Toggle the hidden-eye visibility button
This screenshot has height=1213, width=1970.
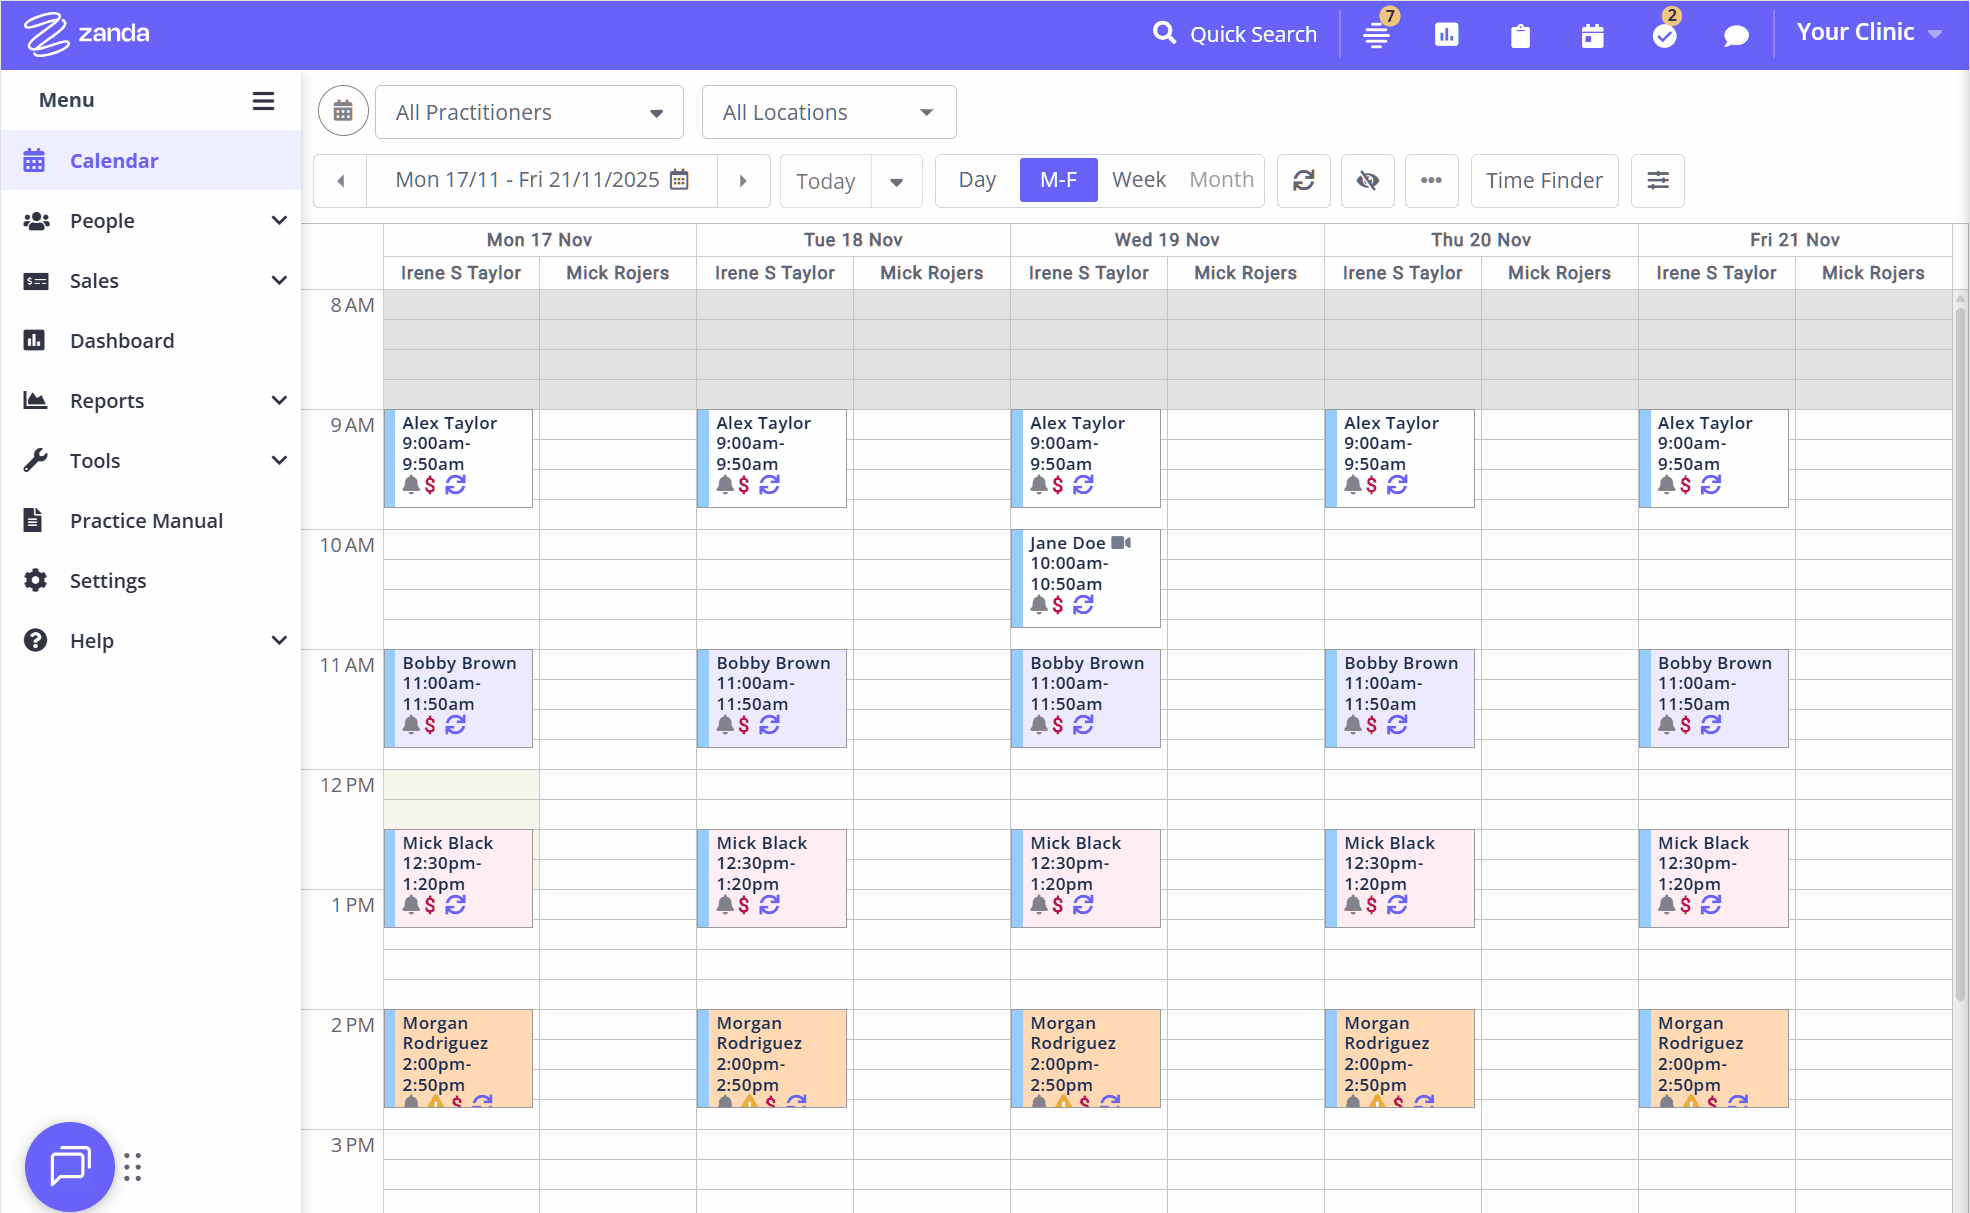(x=1367, y=180)
